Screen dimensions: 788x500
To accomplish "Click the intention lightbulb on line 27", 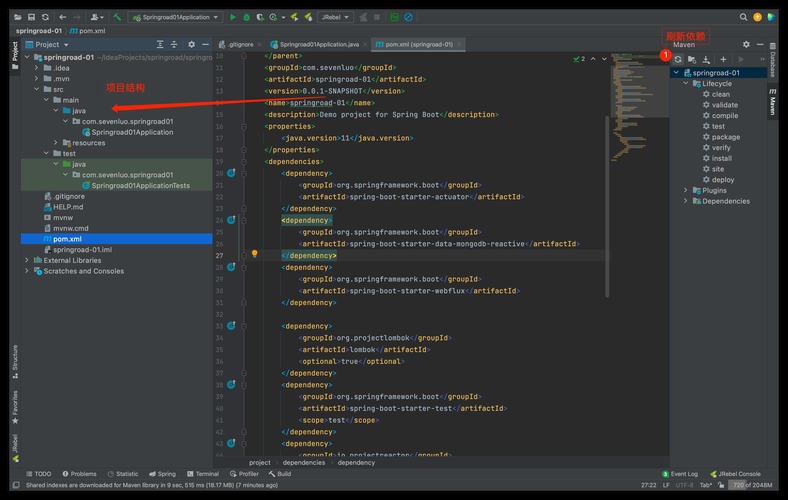I will tap(254, 254).
